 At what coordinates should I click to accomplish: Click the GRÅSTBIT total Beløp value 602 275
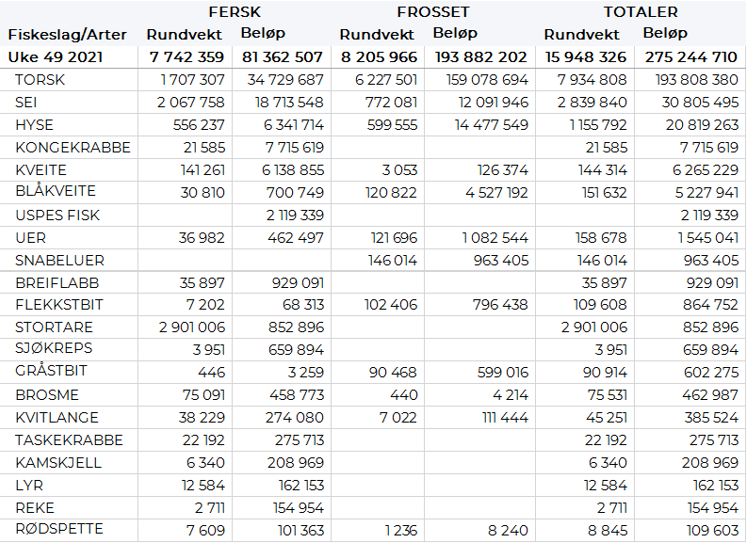[706, 372]
